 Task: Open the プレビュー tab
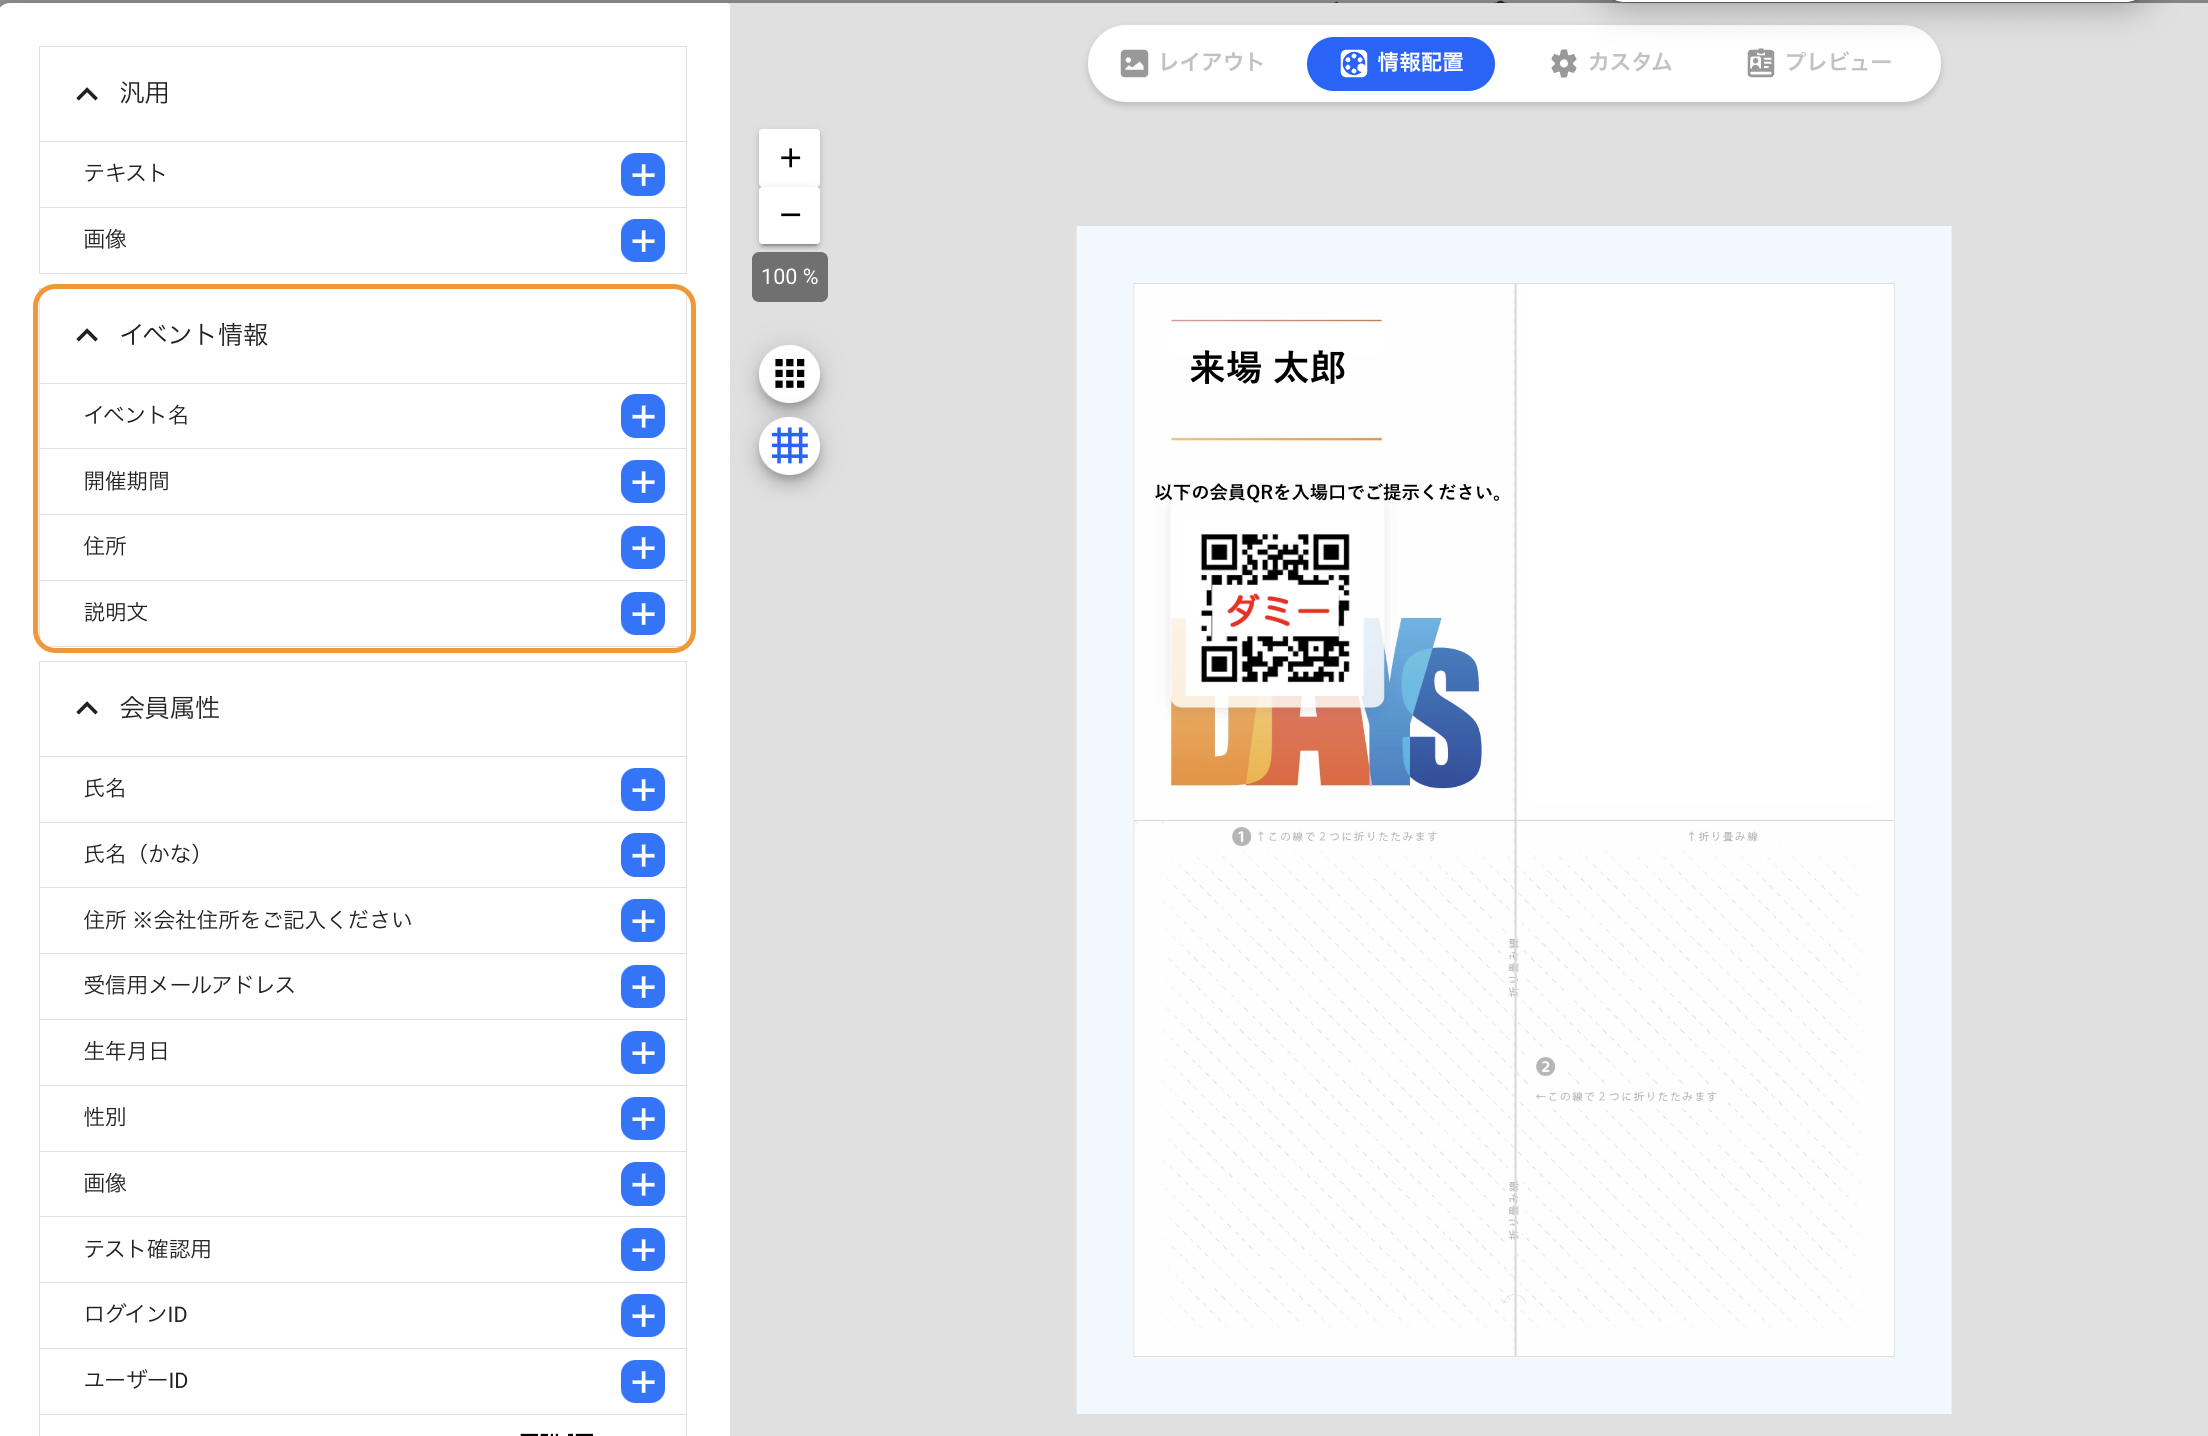[x=1819, y=63]
